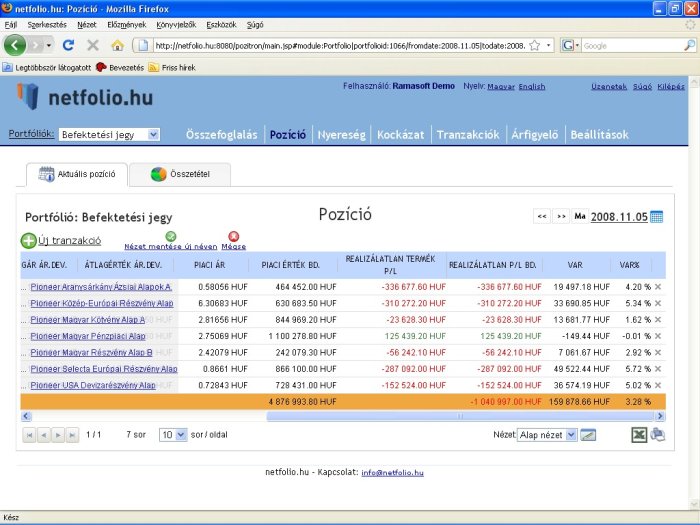Open the Pioneer Magyar Részvény Alap B link

(x=92, y=352)
